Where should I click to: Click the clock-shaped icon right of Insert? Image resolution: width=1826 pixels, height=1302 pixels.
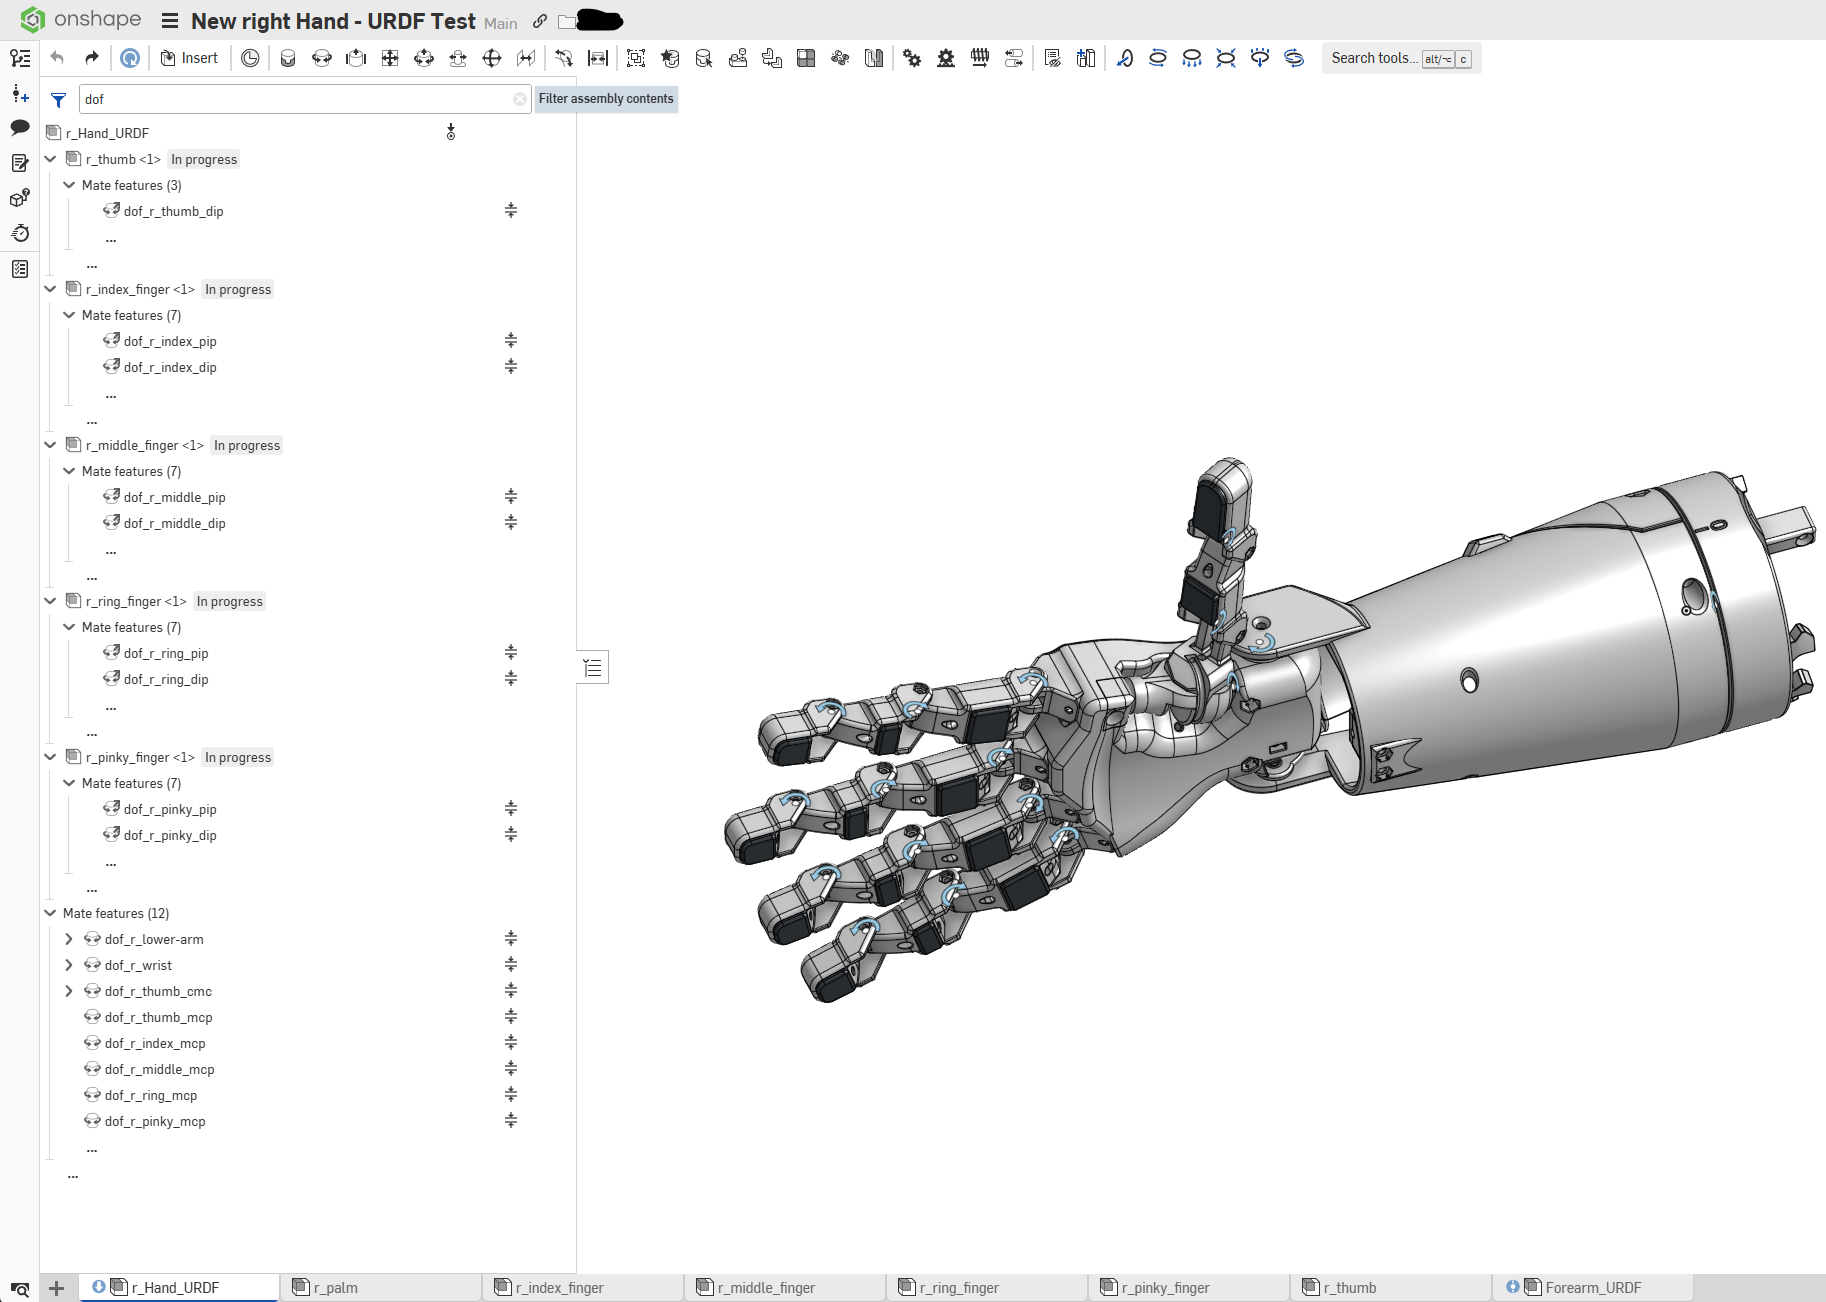(x=250, y=58)
